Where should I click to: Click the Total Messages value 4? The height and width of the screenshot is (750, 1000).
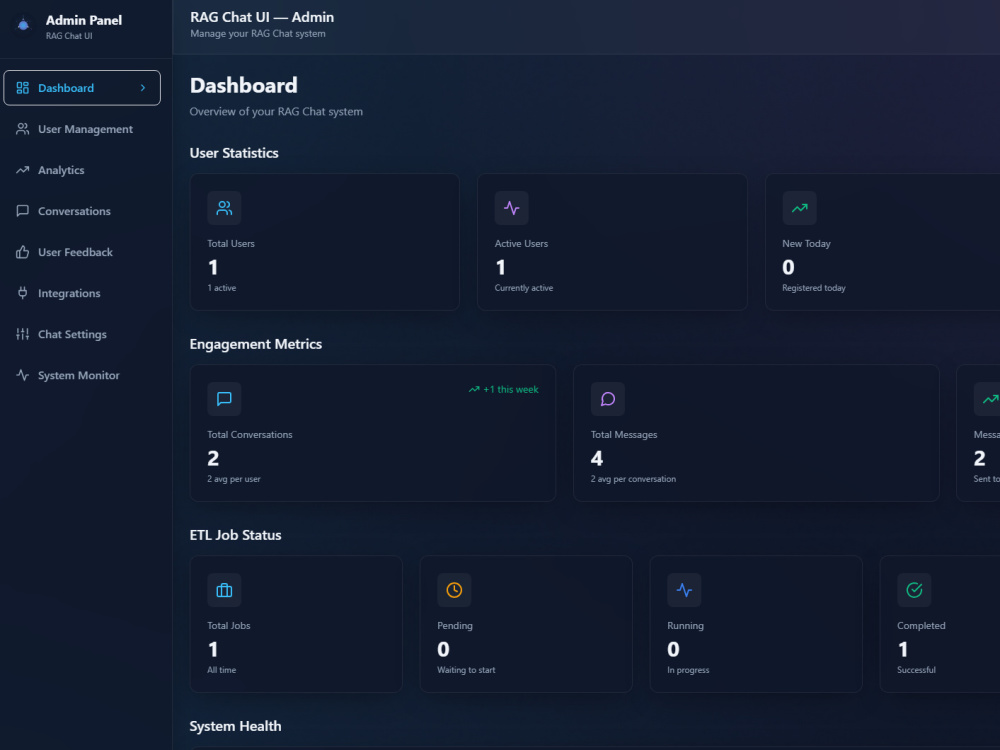(x=597, y=459)
